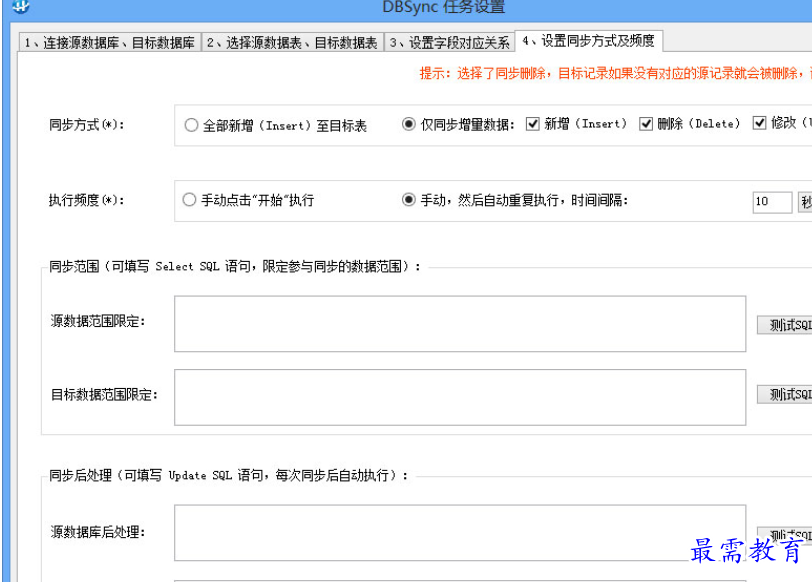Click the 源数据范围限定 label

coord(98,321)
